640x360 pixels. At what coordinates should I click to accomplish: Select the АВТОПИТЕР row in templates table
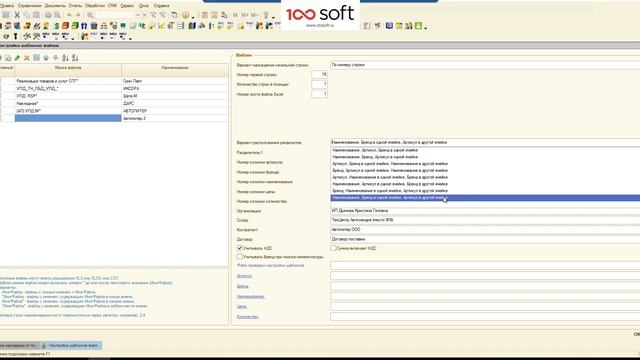pos(114,111)
